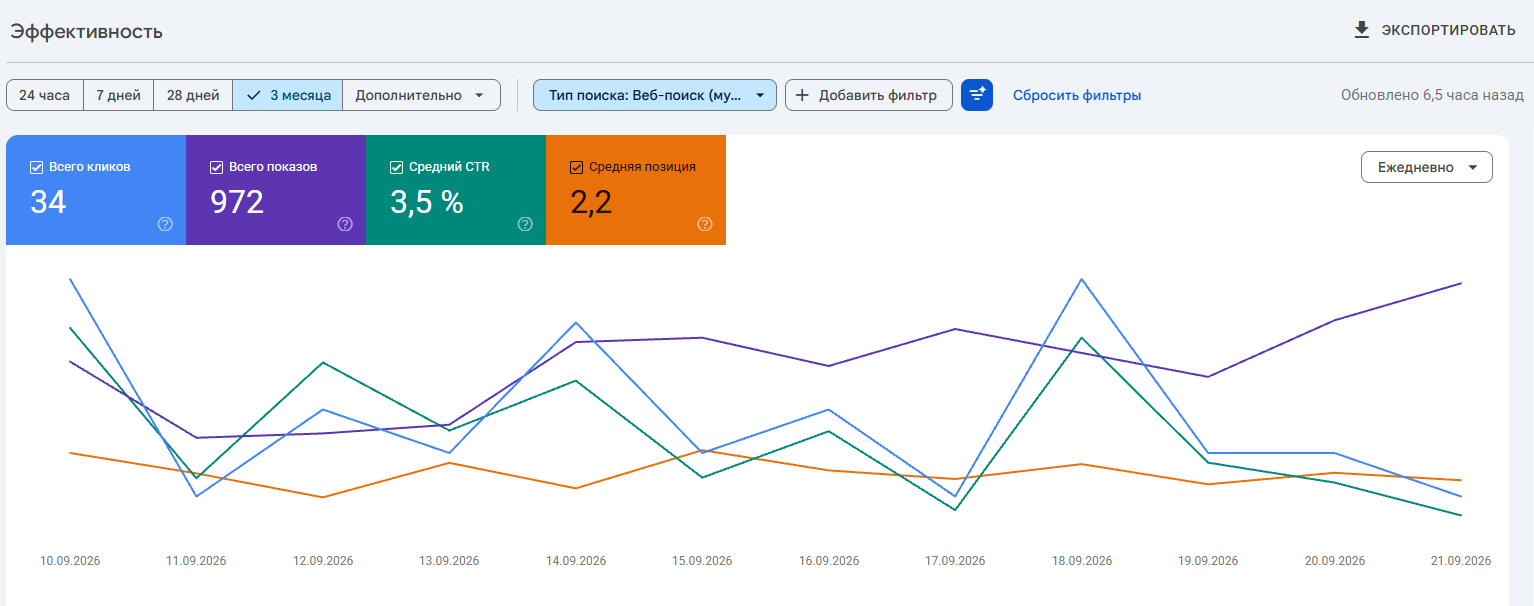
Task: Click the plus icon in Добавить фильтр
Action: [802, 95]
